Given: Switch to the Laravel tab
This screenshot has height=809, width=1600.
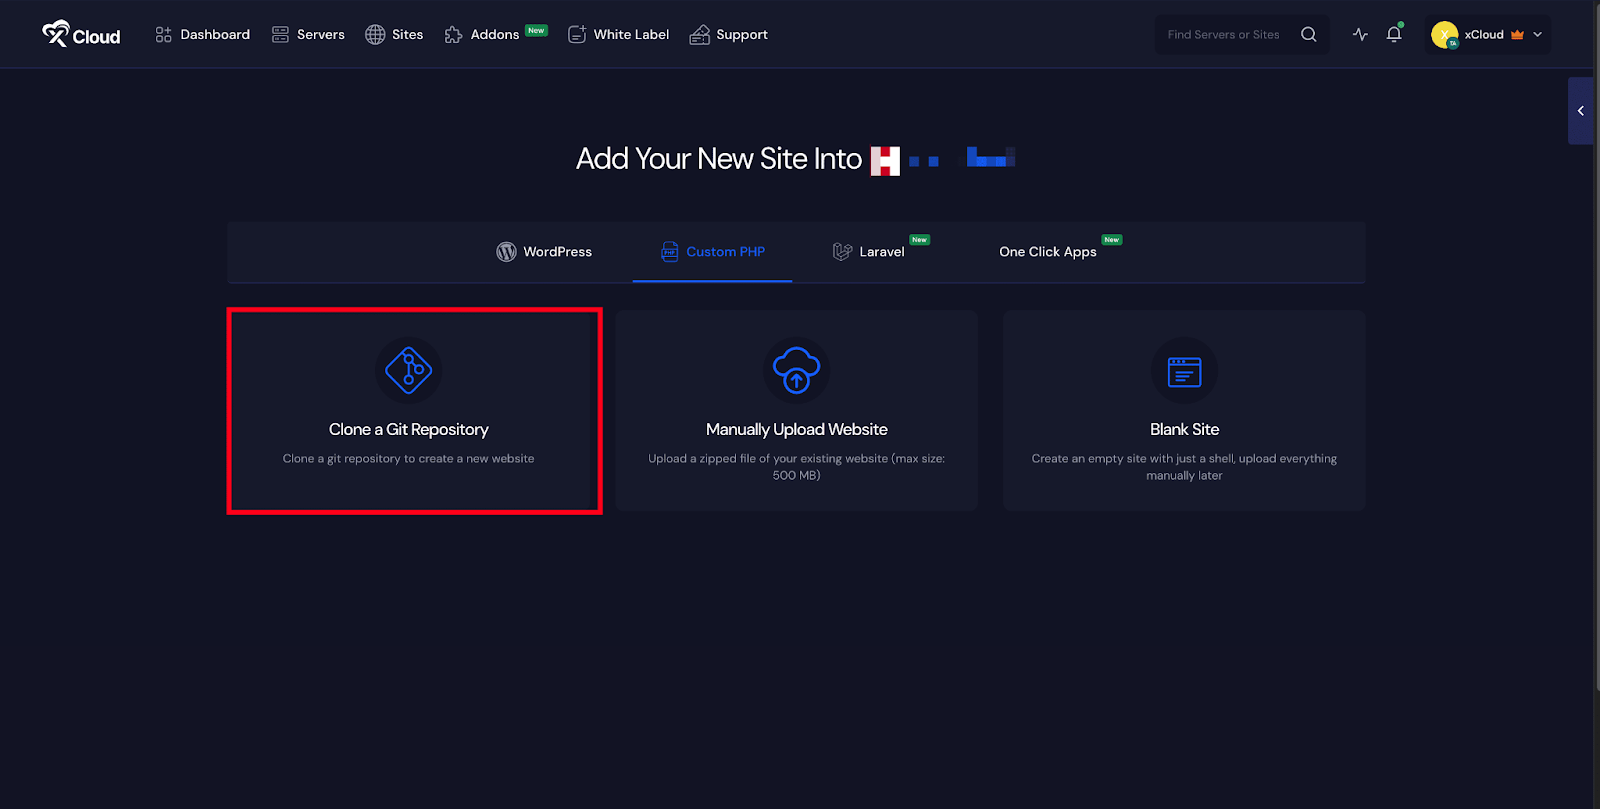Looking at the screenshot, I should tap(868, 252).
